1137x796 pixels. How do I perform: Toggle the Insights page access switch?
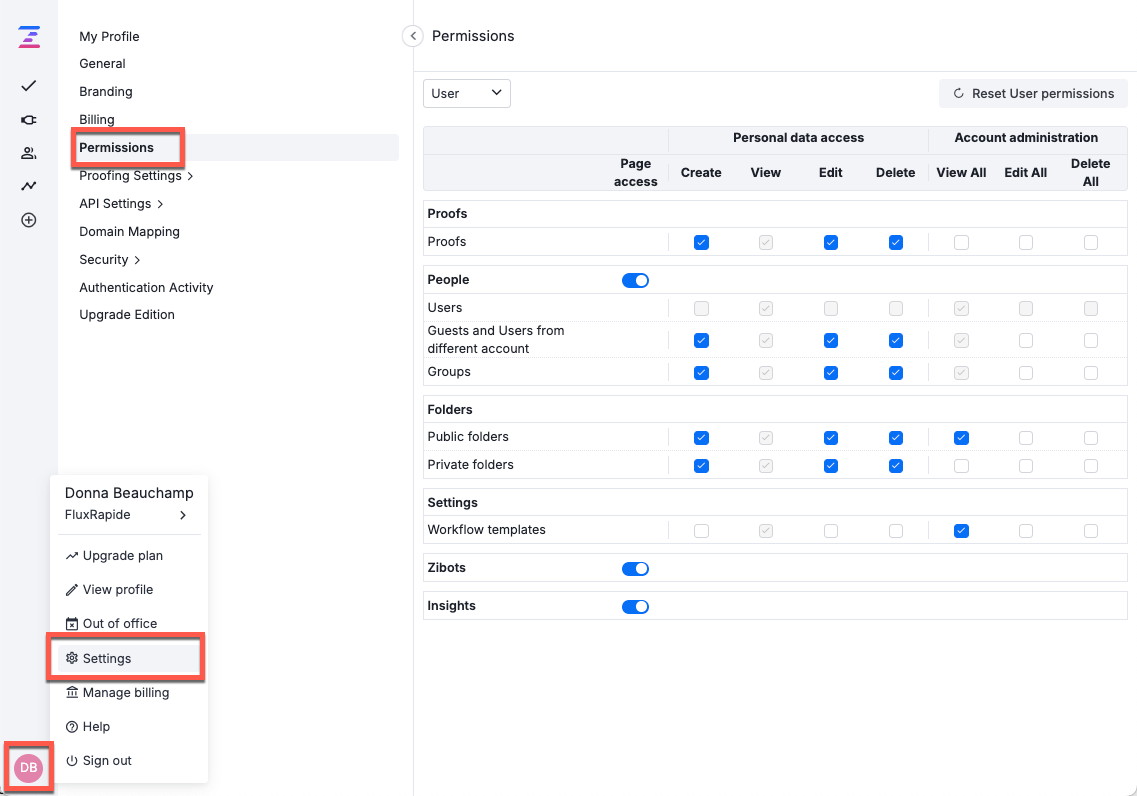point(635,606)
